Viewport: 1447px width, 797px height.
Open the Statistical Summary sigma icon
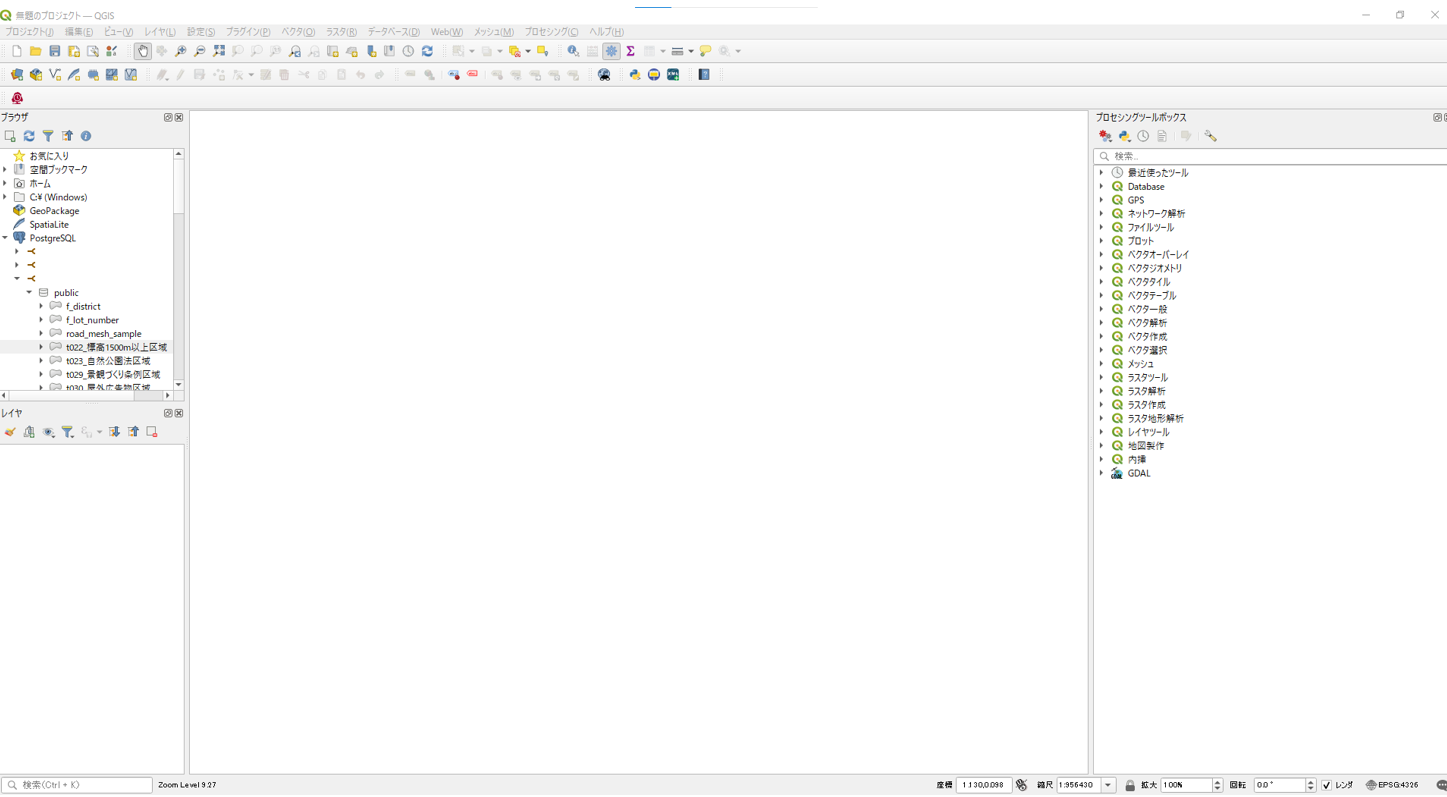click(630, 51)
